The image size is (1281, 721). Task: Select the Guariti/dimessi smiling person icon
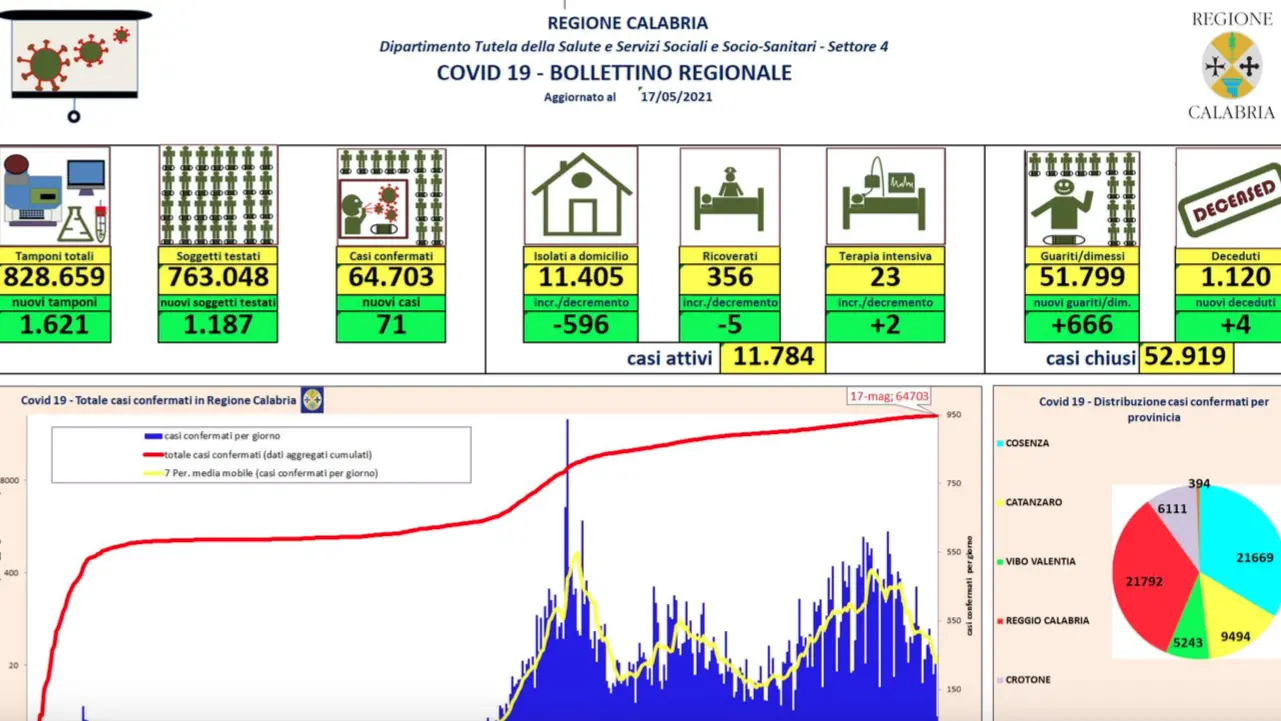coord(1081,196)
